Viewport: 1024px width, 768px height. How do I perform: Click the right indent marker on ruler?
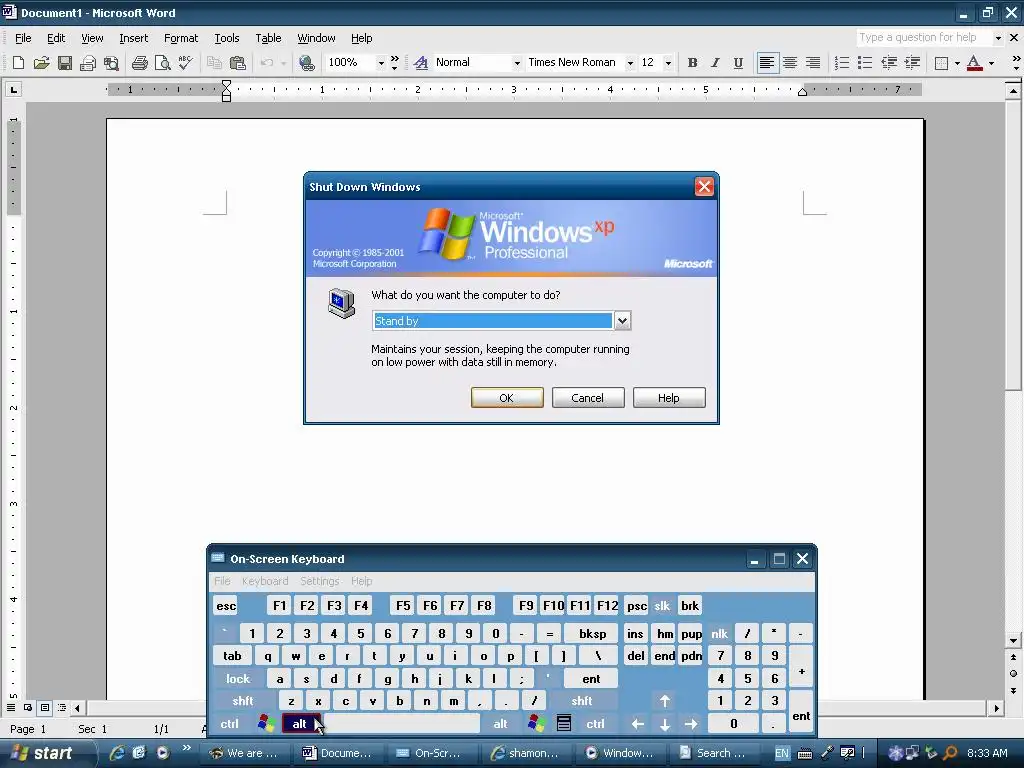click(x=803, y=92)
